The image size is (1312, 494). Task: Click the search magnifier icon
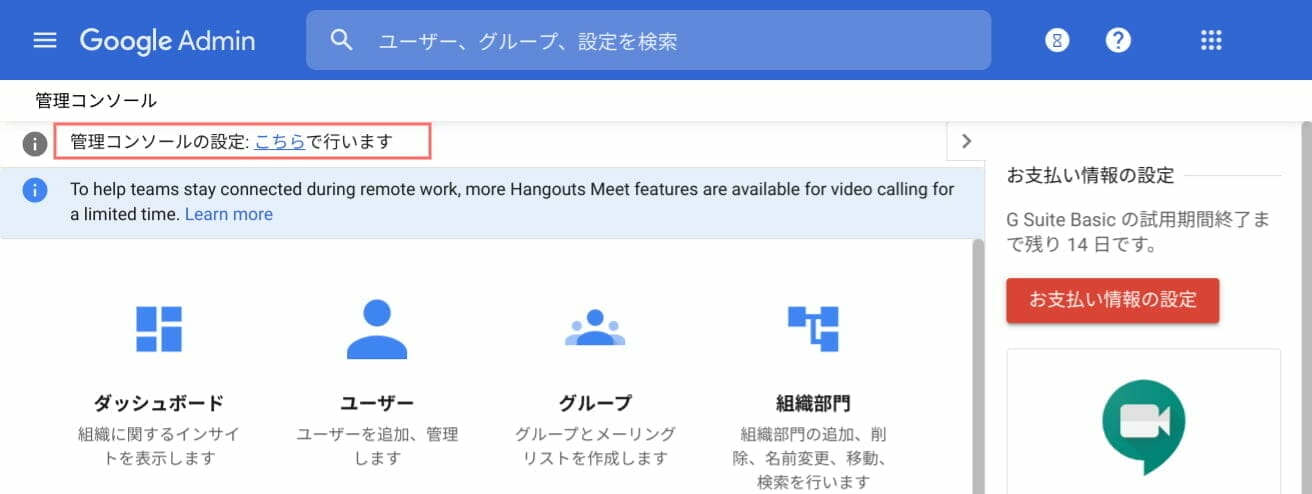coord(342,40)
